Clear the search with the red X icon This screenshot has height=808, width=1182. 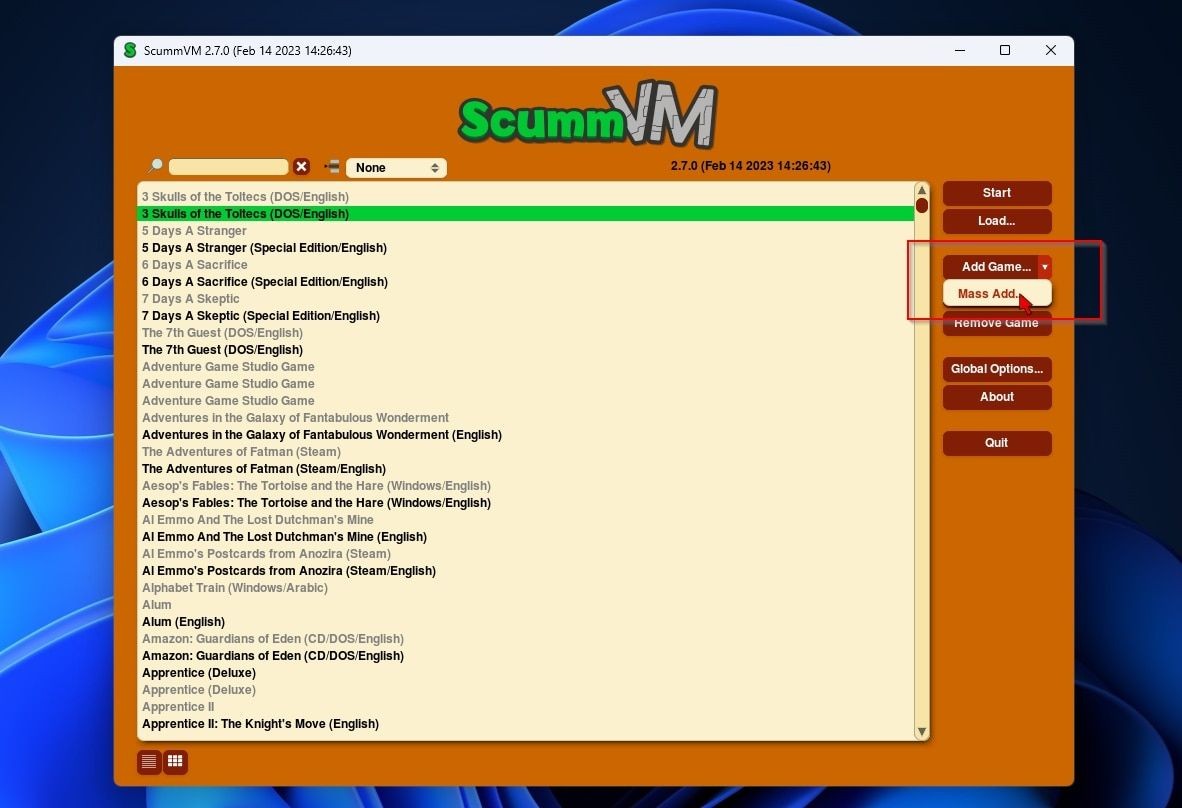[302, 167]
